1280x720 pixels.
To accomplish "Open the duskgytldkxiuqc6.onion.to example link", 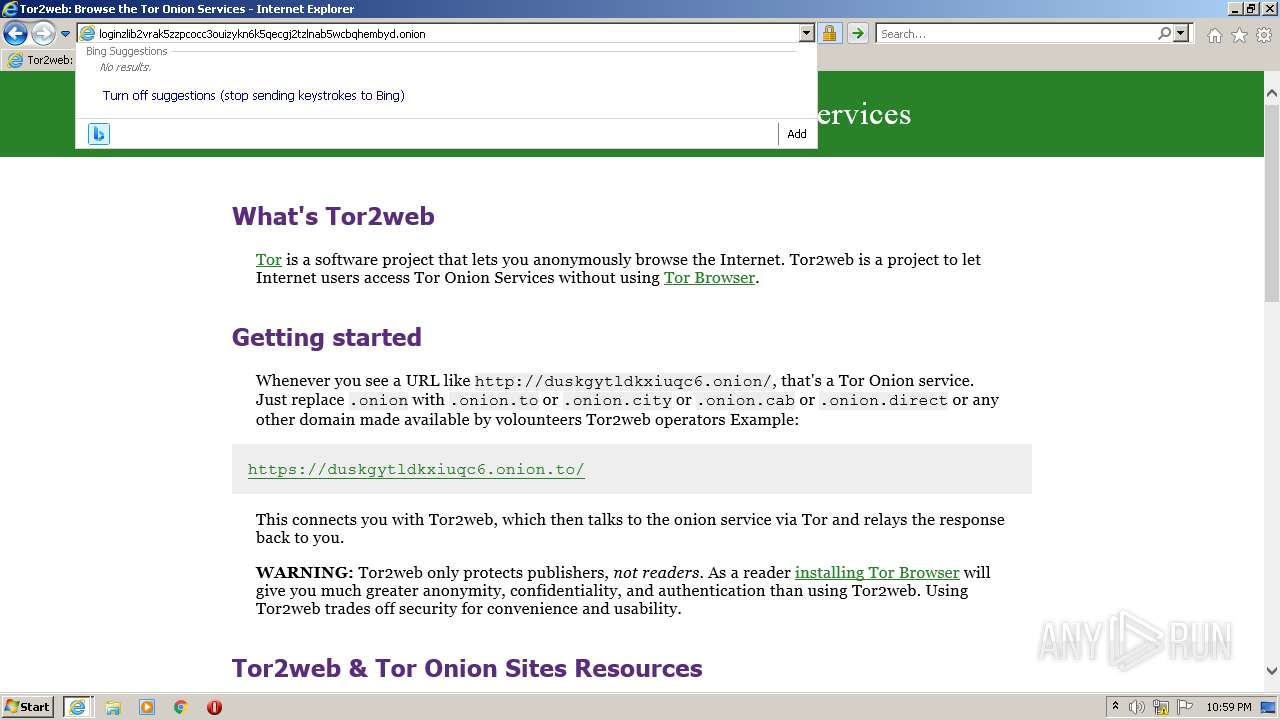I will point(416,469).
